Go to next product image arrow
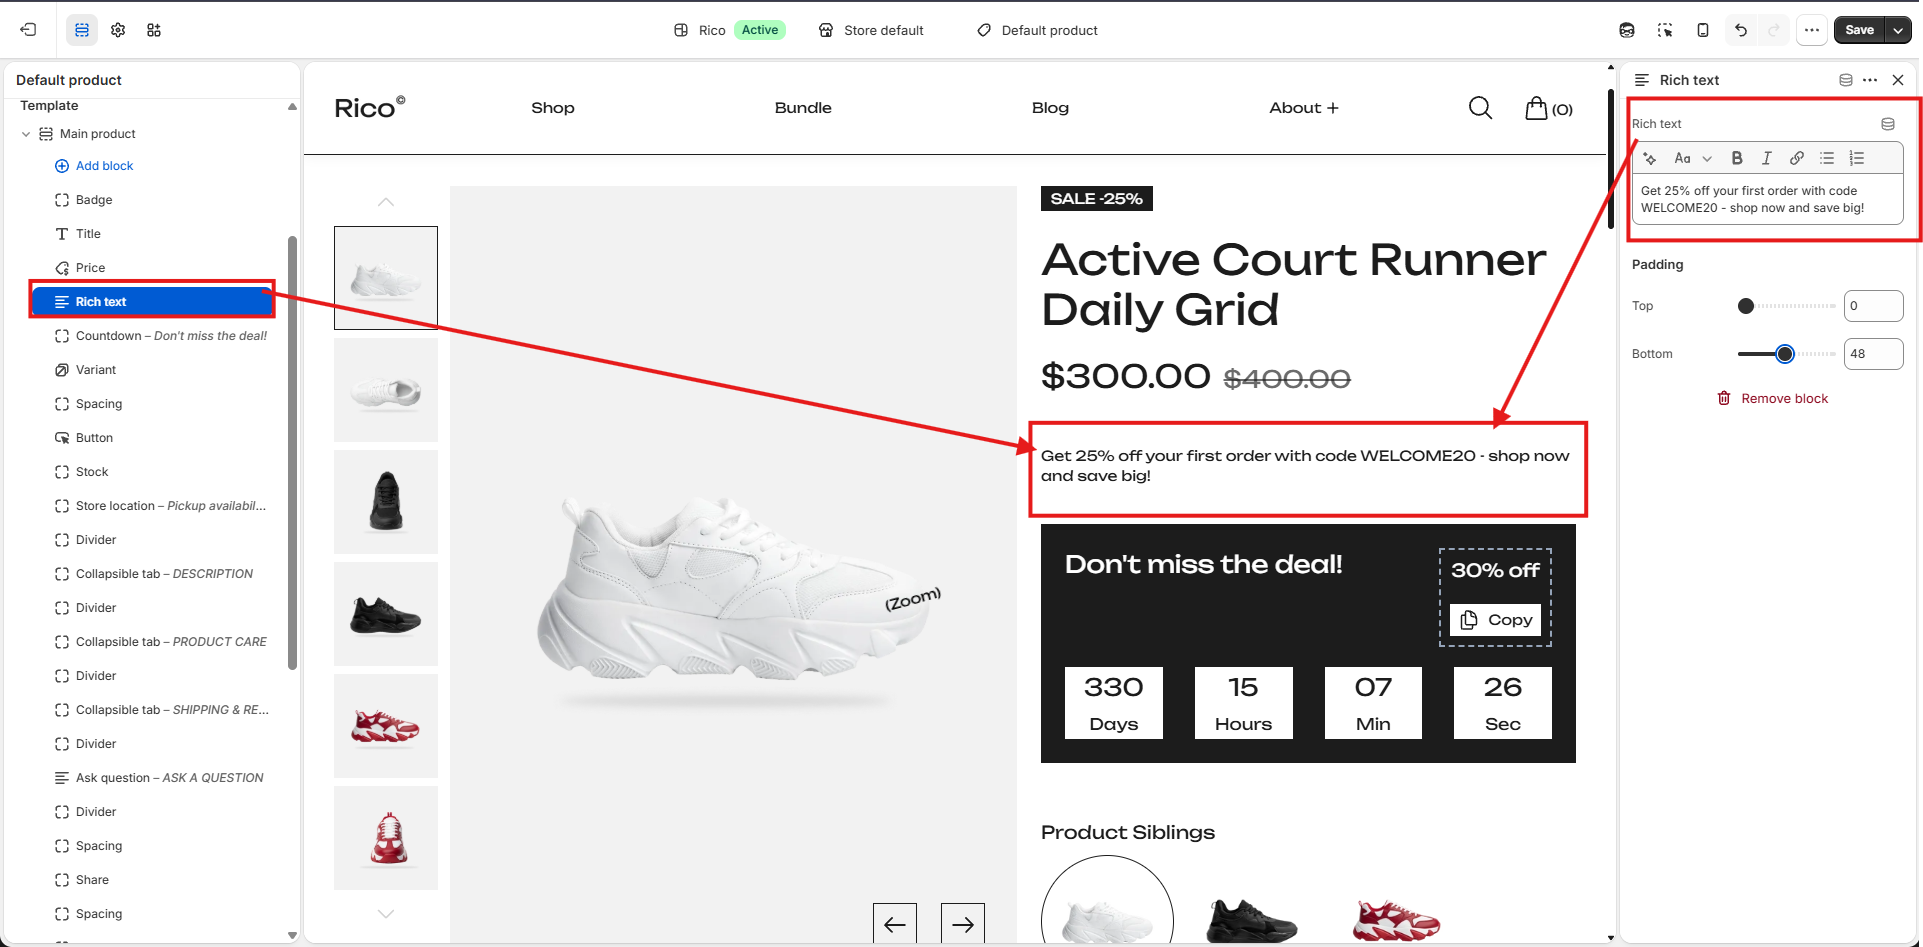Viewport: 1923px width, 947px height. (963, 924)
